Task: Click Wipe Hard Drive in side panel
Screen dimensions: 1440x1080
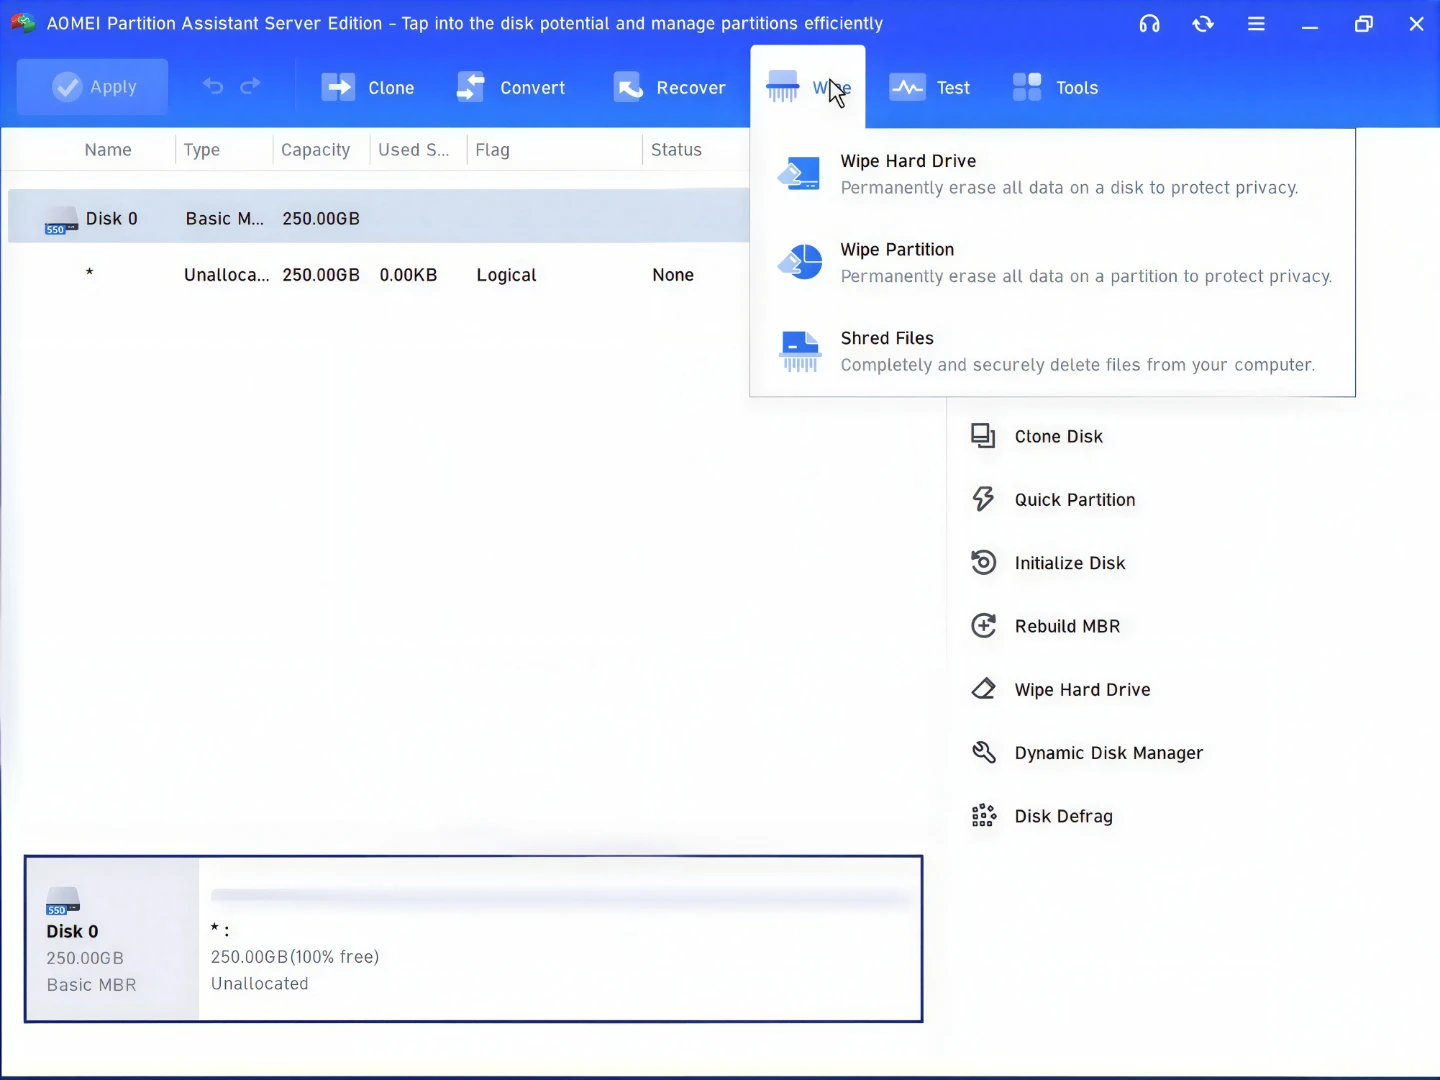Action: coord(1082,690)
